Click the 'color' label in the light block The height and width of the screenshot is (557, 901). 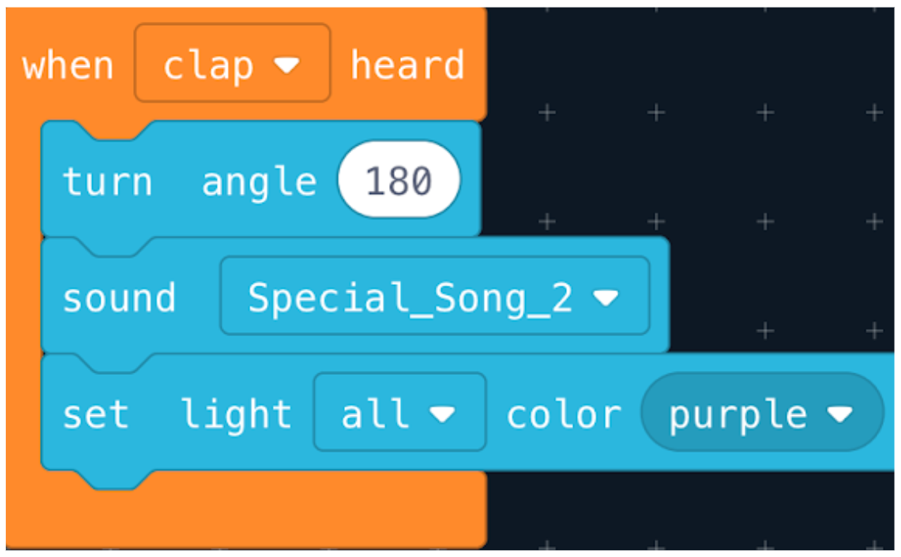564,414
